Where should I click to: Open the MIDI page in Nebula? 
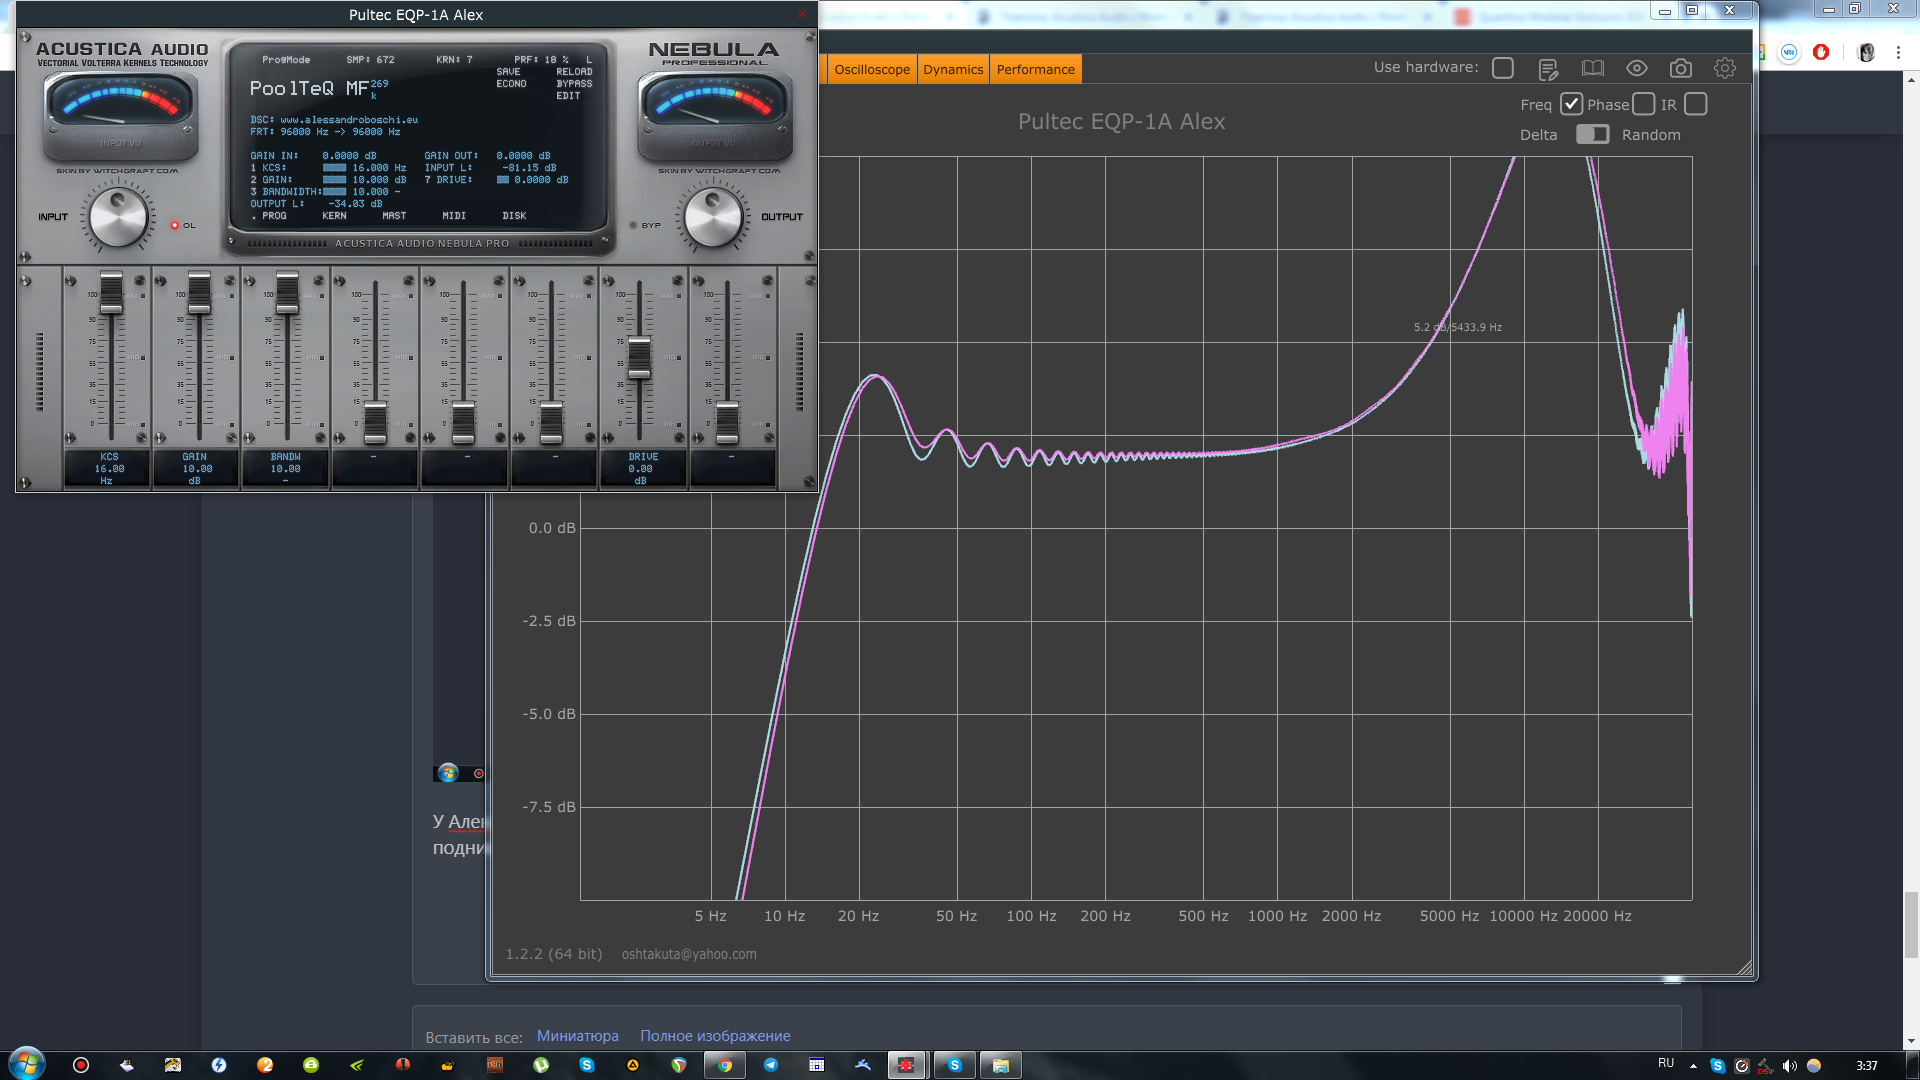click(454, 216)
